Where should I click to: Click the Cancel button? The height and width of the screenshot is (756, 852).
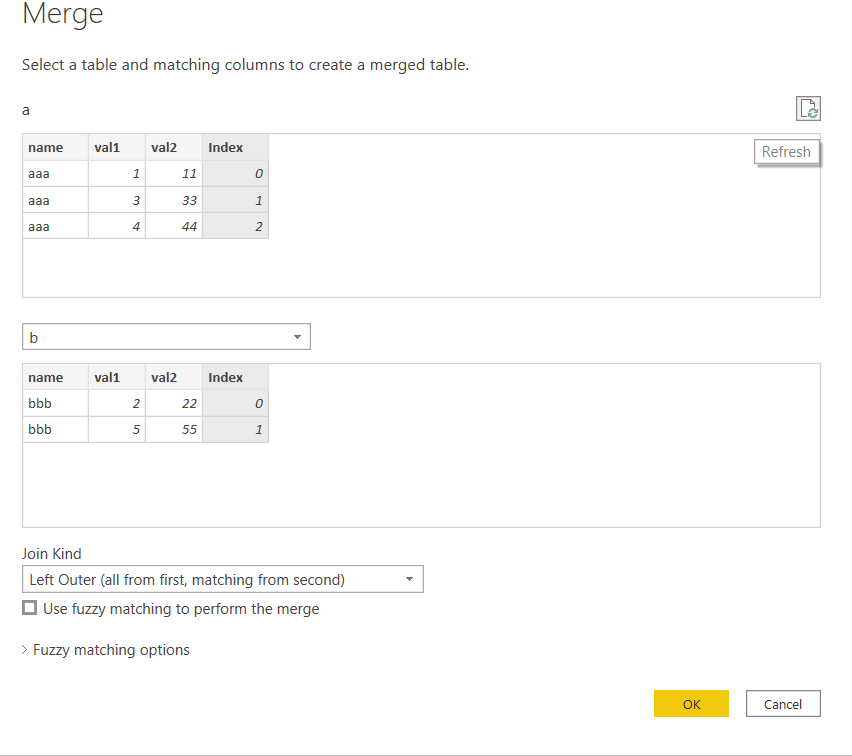783,704
